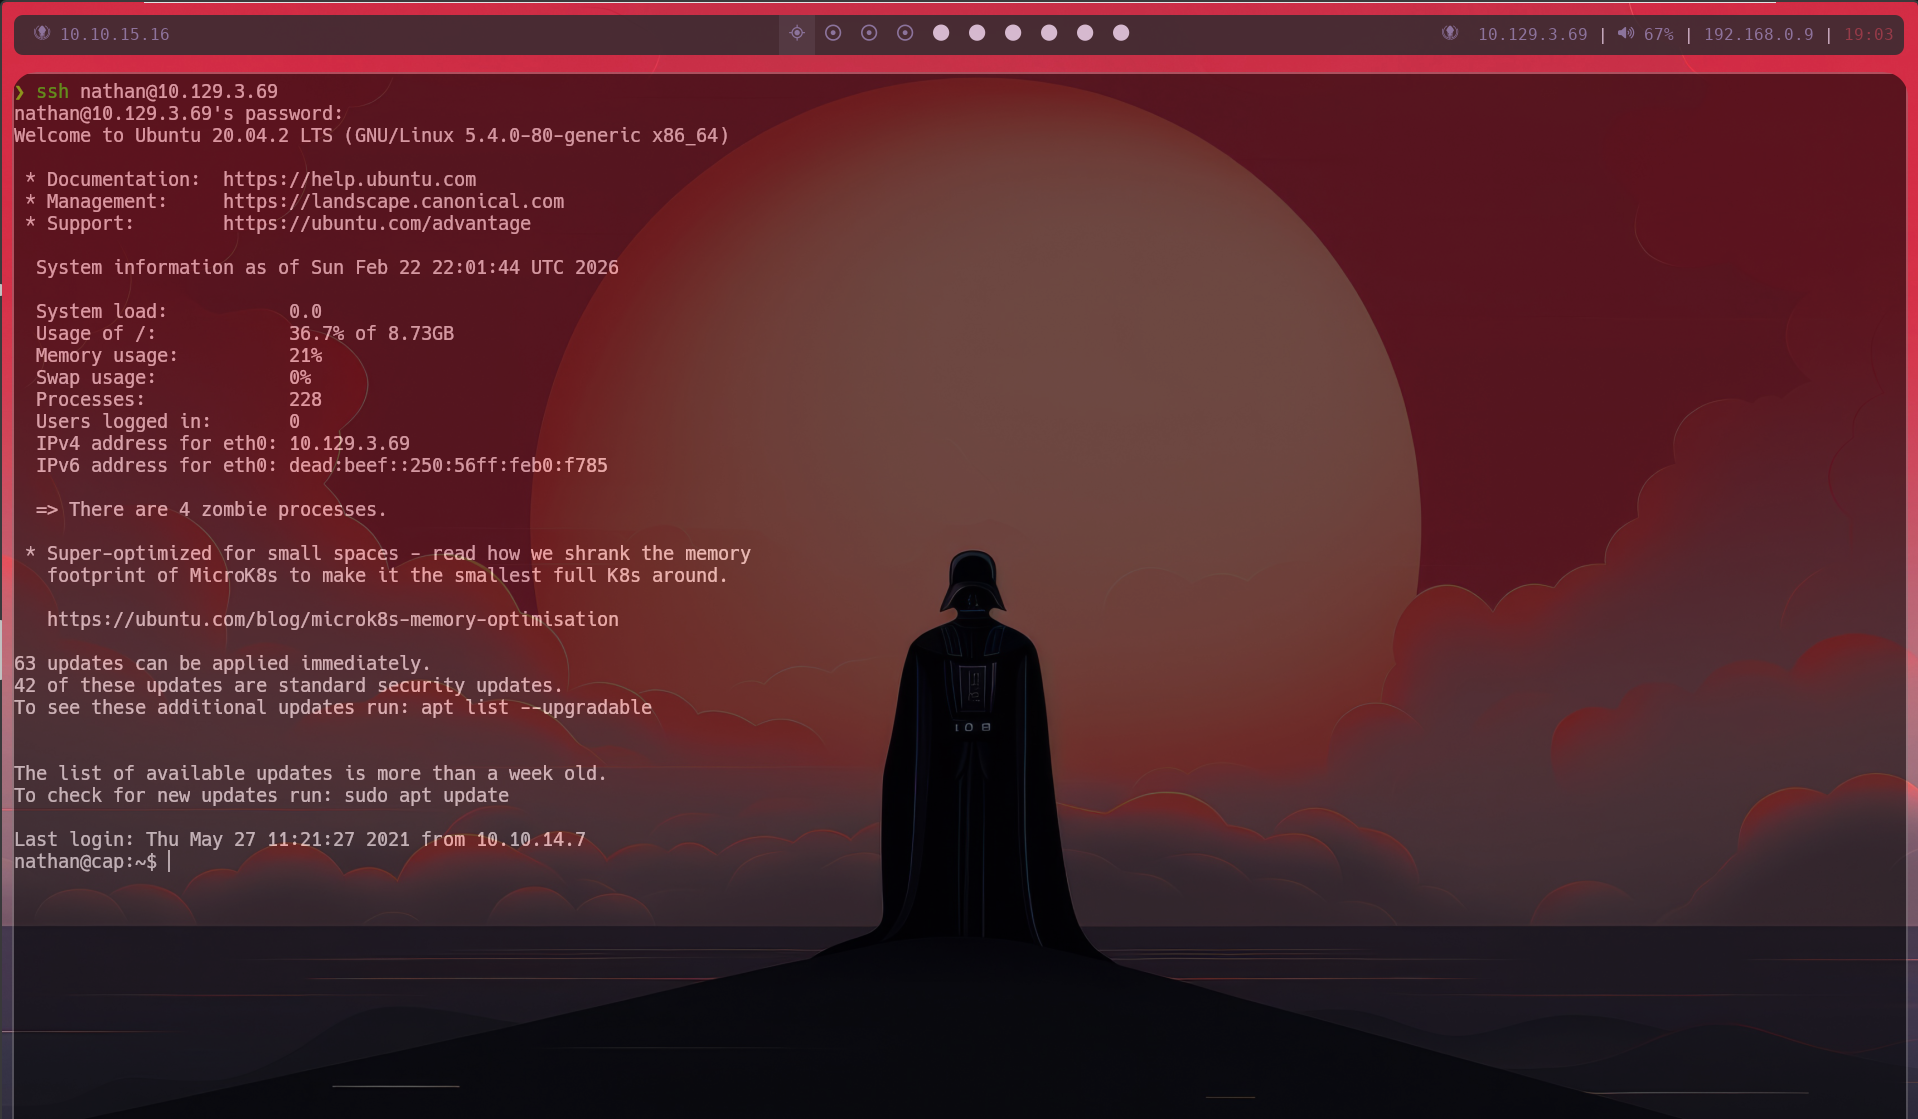The width and height of the screenshot is (1918, 1119).
Task: Click the 19:03 clock
Action: 1868,34
